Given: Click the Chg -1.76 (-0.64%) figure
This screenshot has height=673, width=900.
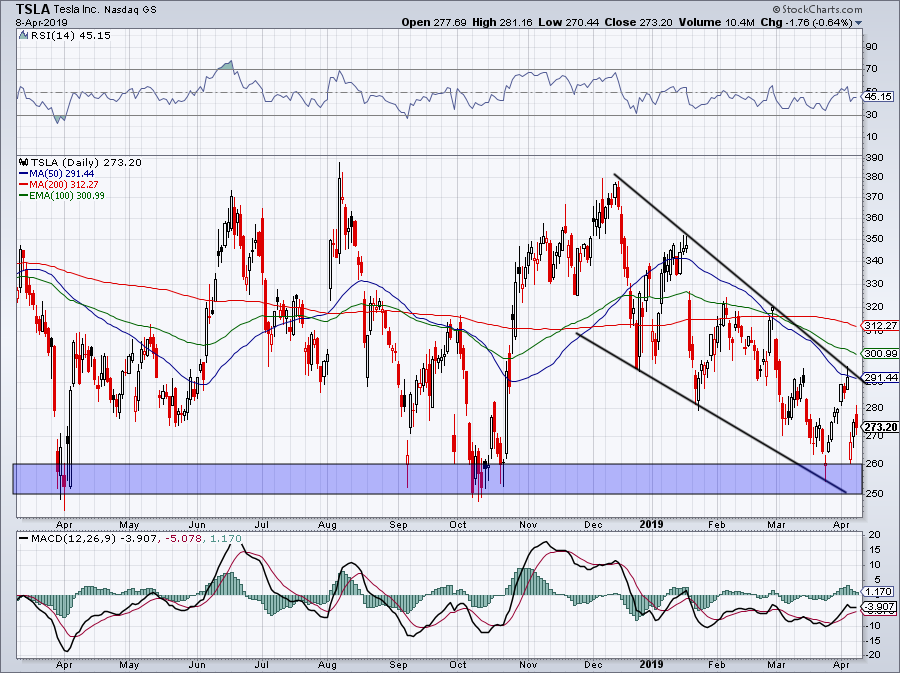Looking at the screenshot, I should (806, 22).
